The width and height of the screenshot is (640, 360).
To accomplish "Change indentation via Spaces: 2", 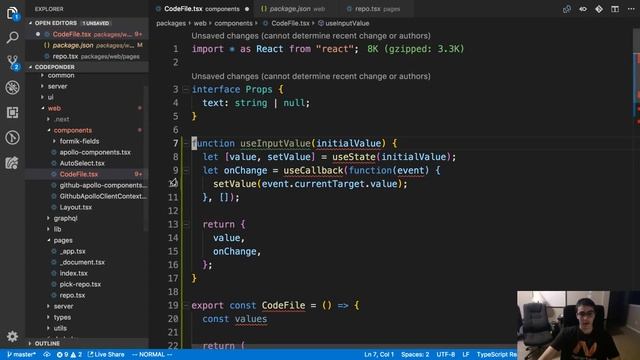I will (x=415, y=354).
